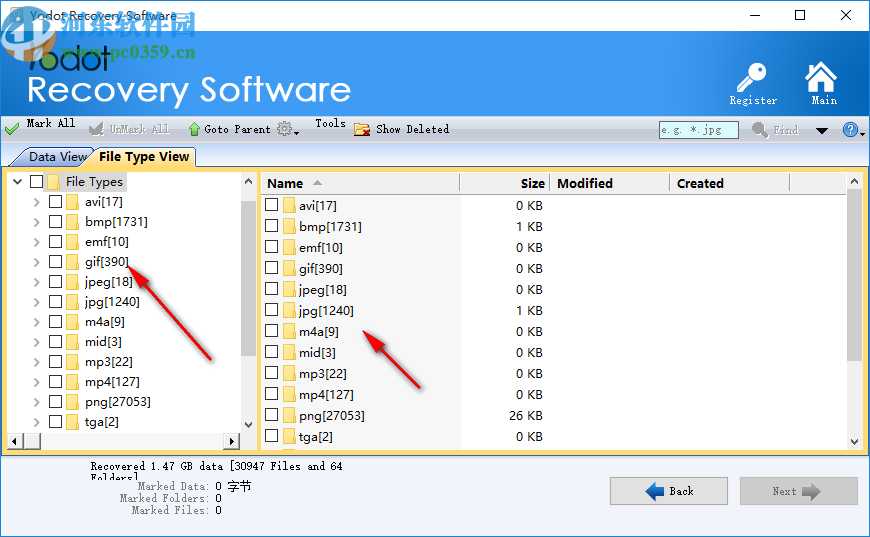The height and width of the screenshot is (537, 870).
Task: Click the File Types root folder icon
Action: [x=54, y=181]
